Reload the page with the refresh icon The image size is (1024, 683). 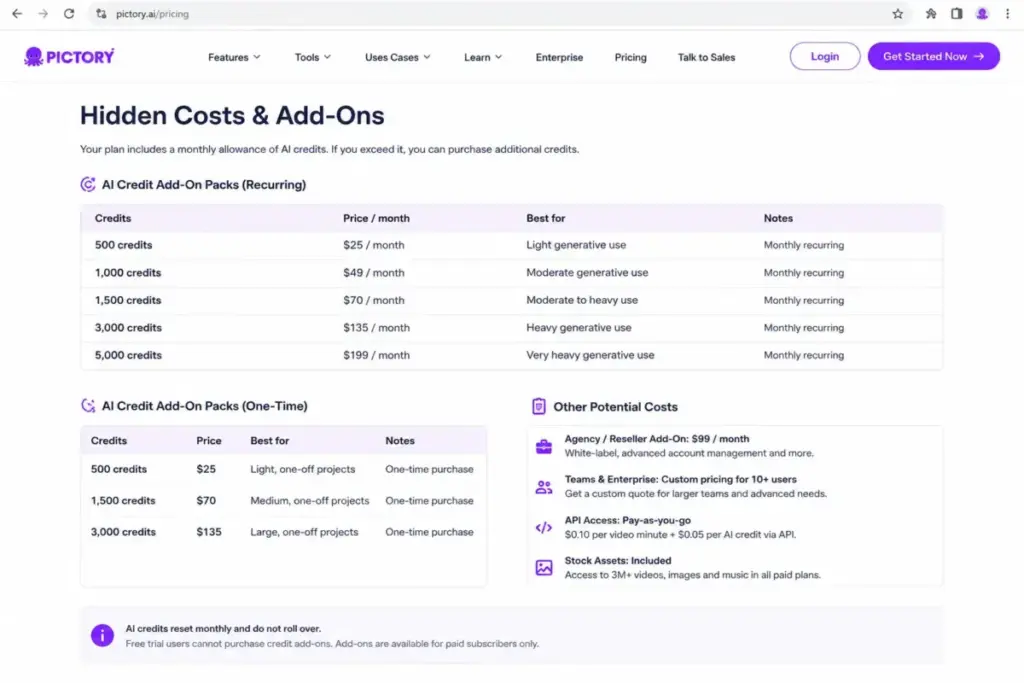pos(69,14)
